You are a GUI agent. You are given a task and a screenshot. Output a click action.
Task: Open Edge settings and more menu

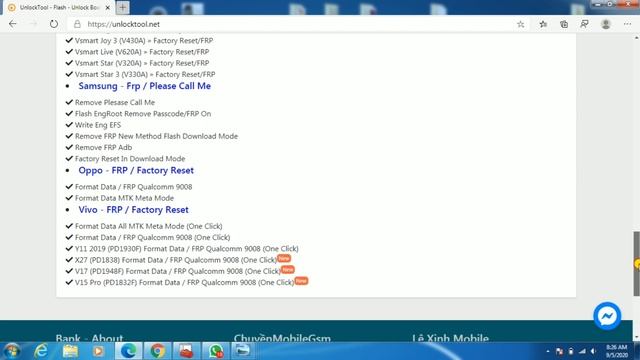tap(627, 24)
